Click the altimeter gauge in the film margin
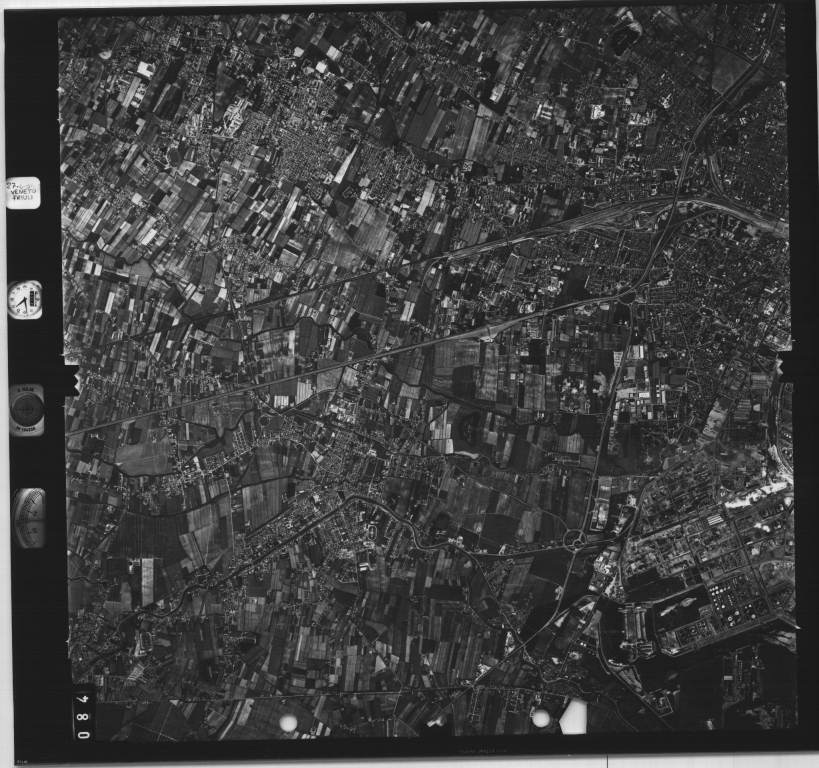Screen dimensions: 819x768 point(29,517)
